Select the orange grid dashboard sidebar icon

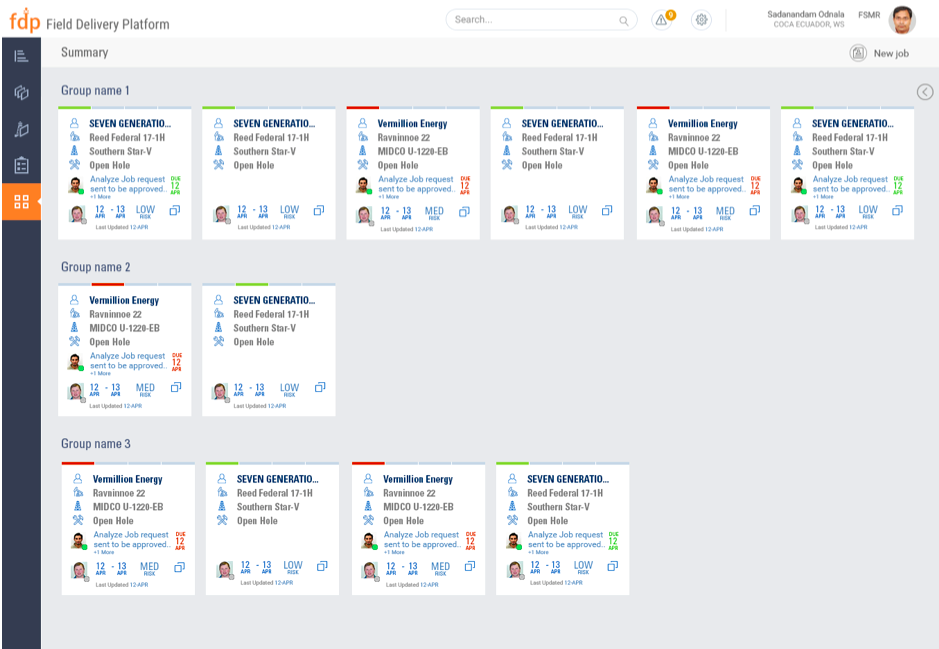click(20, 202)
